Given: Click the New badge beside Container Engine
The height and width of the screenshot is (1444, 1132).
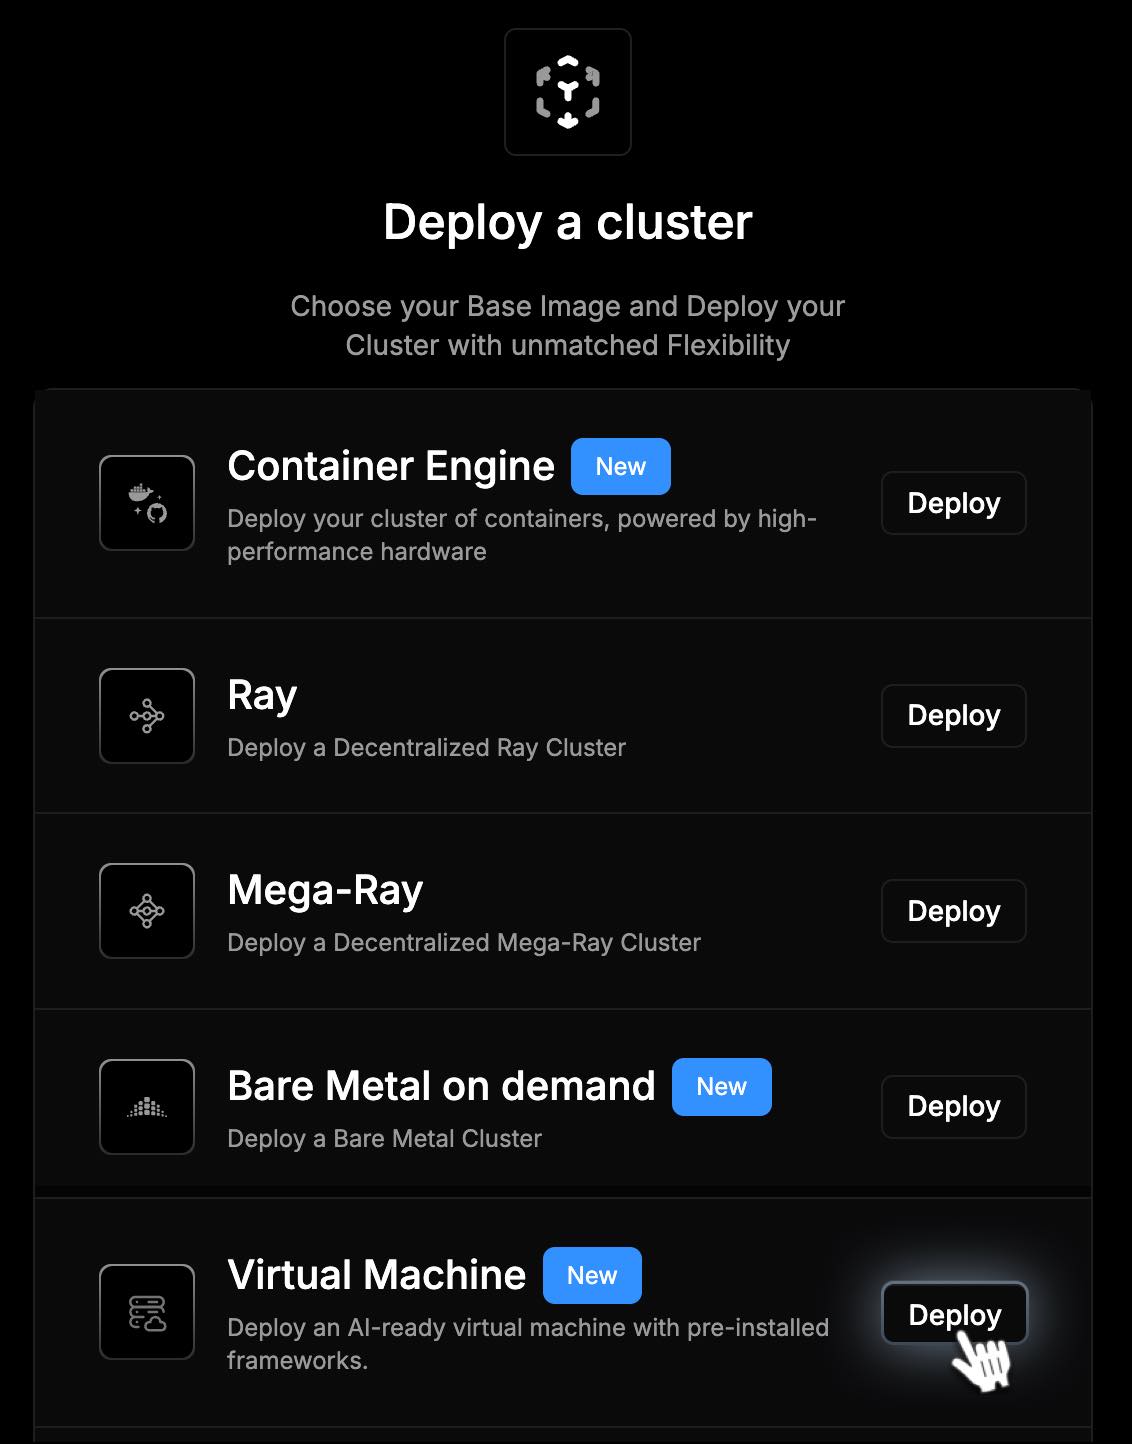Looking at the screenshot, I should click(x=621, y=466).
